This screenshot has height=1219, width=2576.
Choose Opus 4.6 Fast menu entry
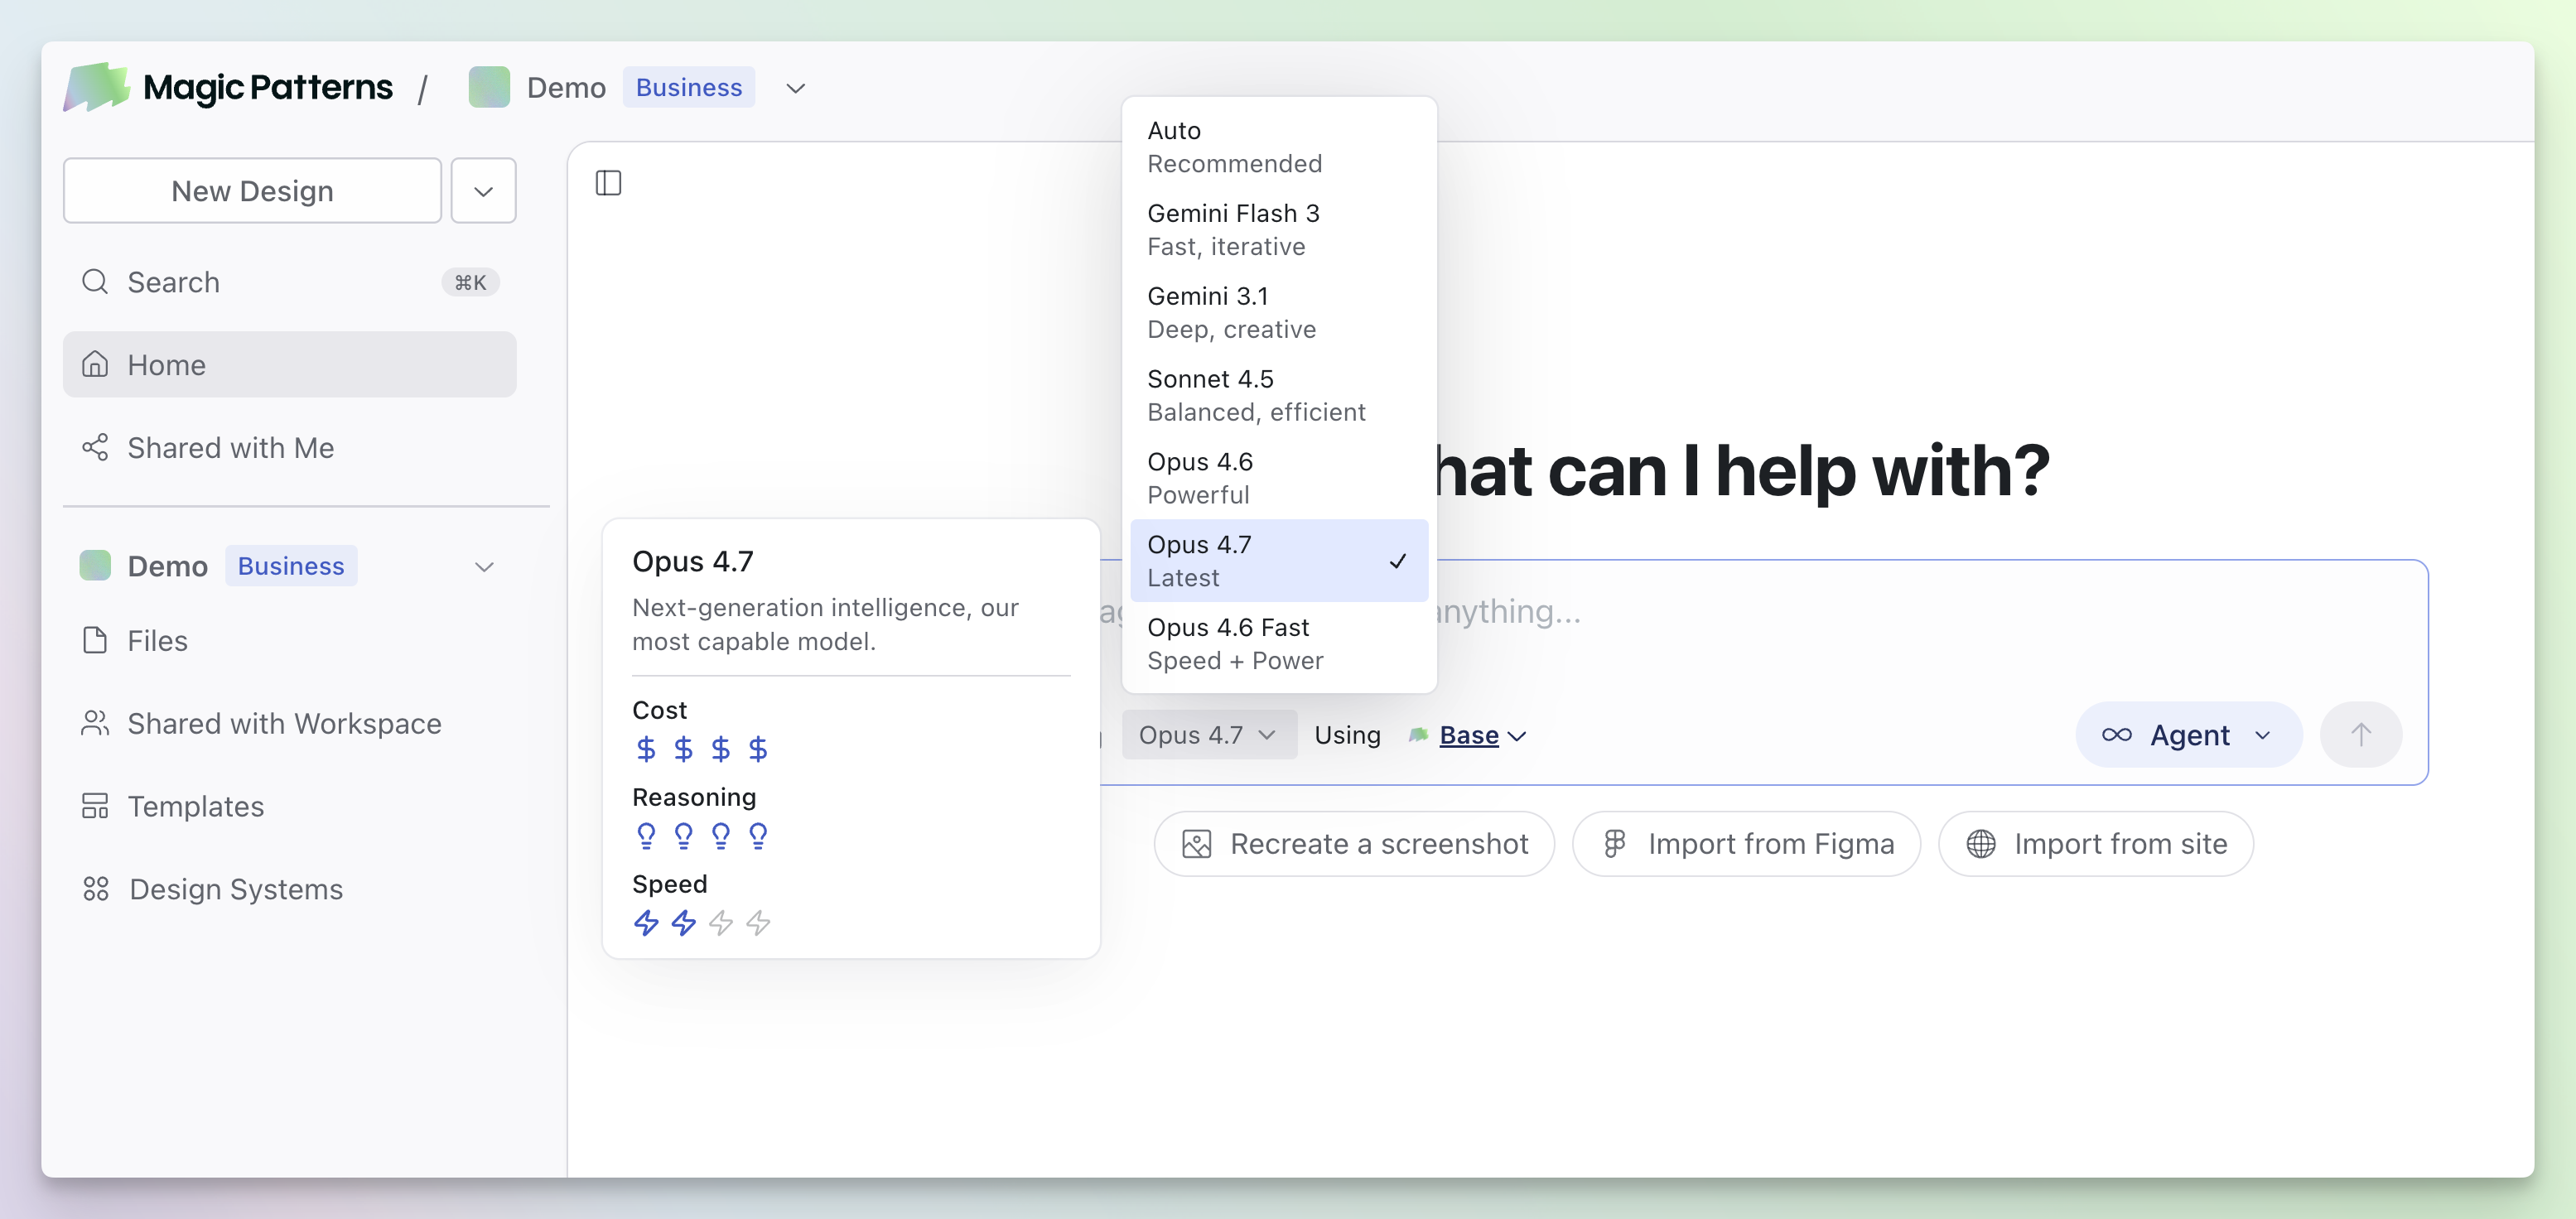pos(1278,643)
